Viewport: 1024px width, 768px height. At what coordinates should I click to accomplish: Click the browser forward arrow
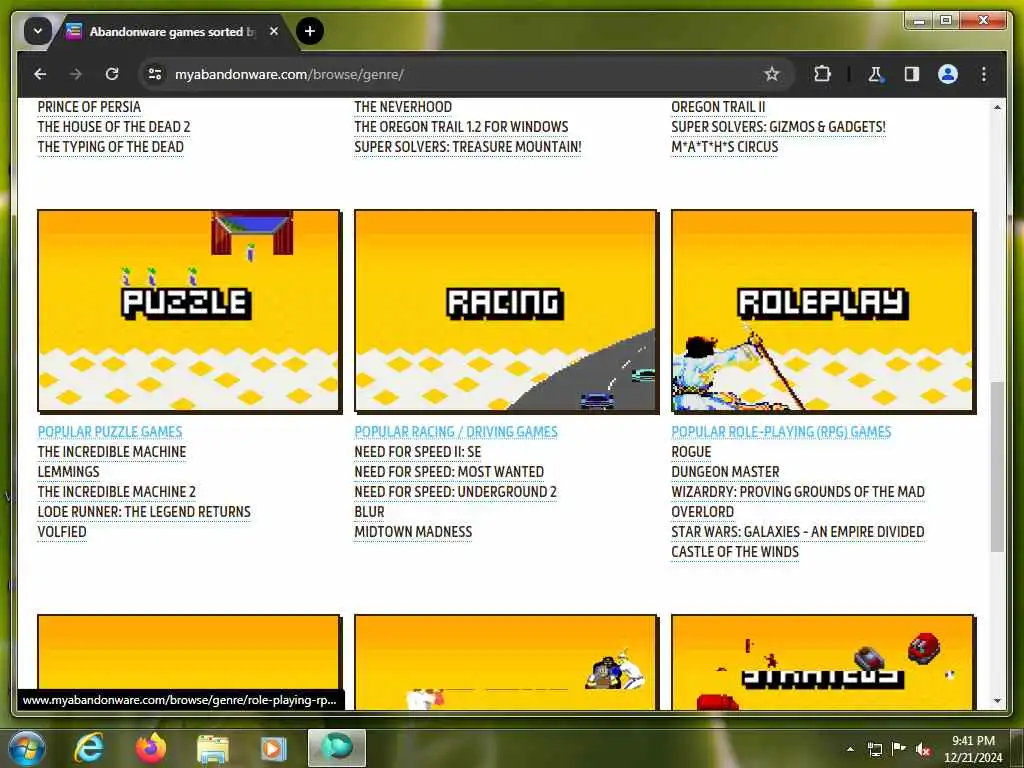[x=76, y=74]
